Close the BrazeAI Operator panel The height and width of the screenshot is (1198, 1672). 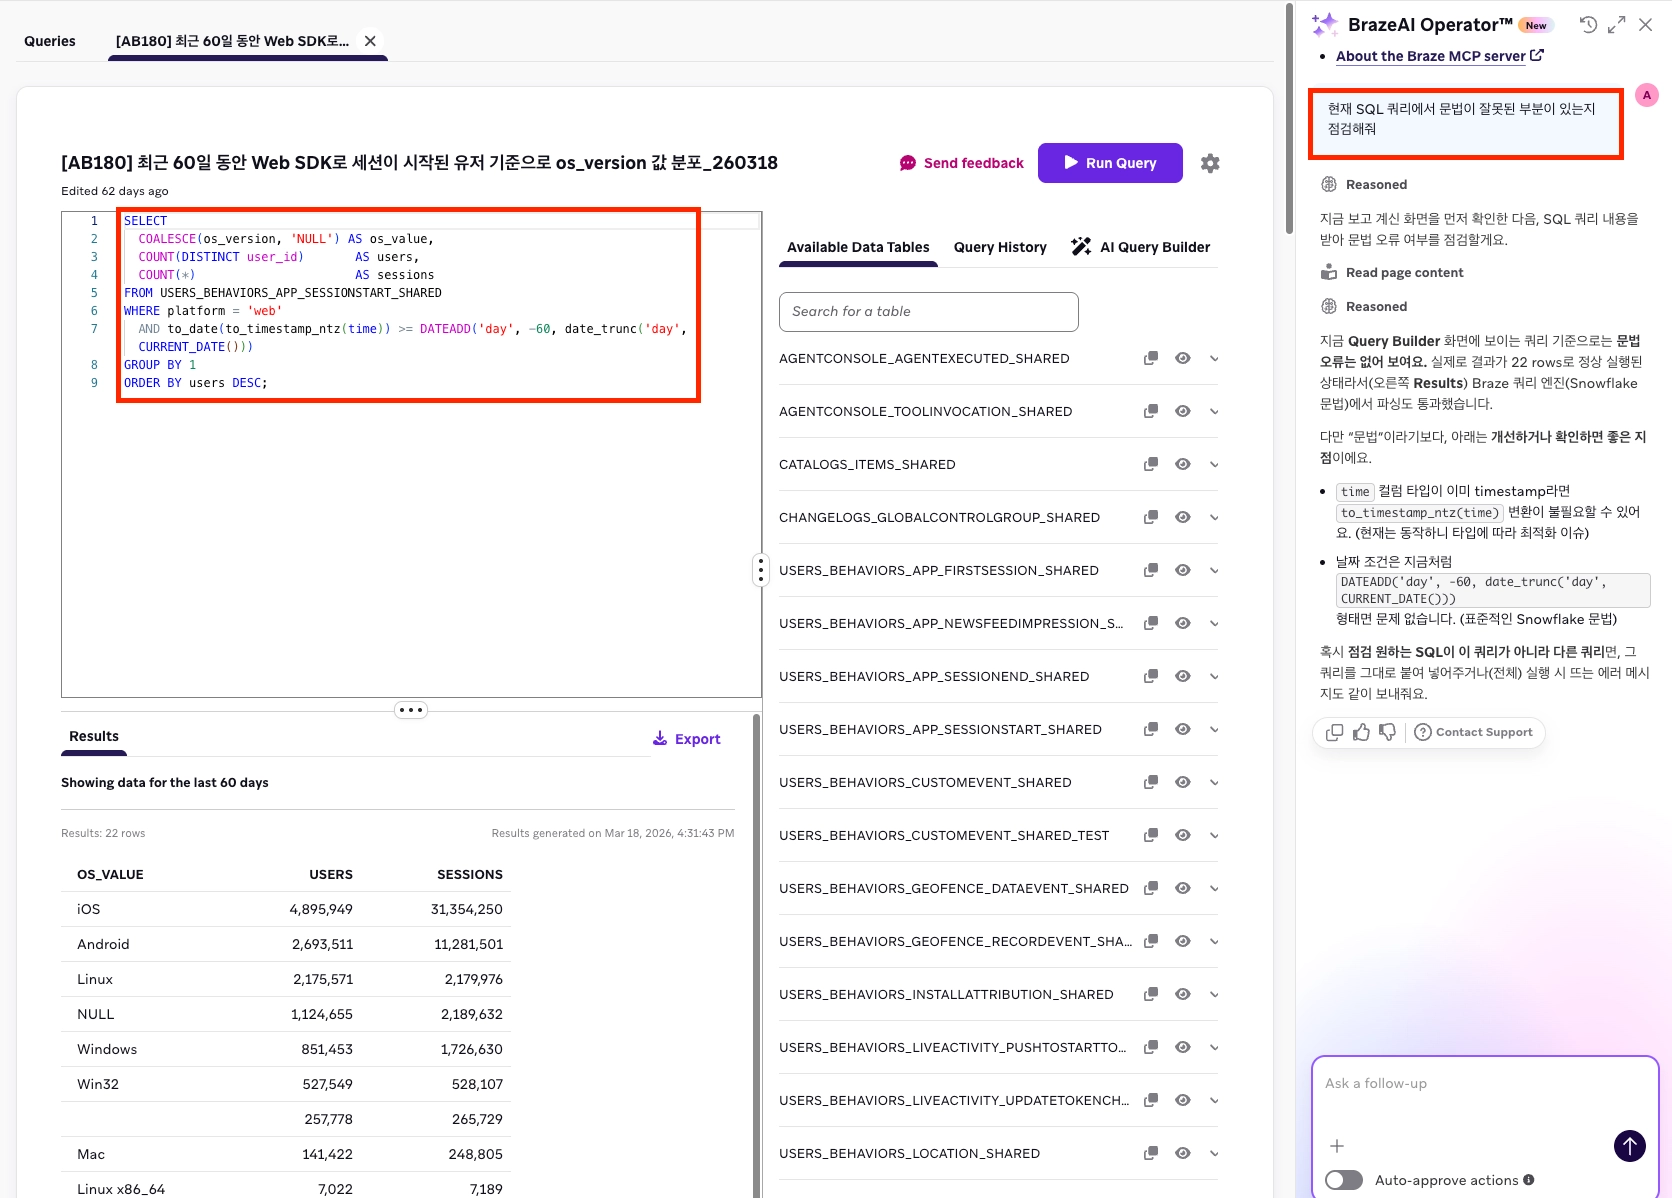tap(1645, 25)
